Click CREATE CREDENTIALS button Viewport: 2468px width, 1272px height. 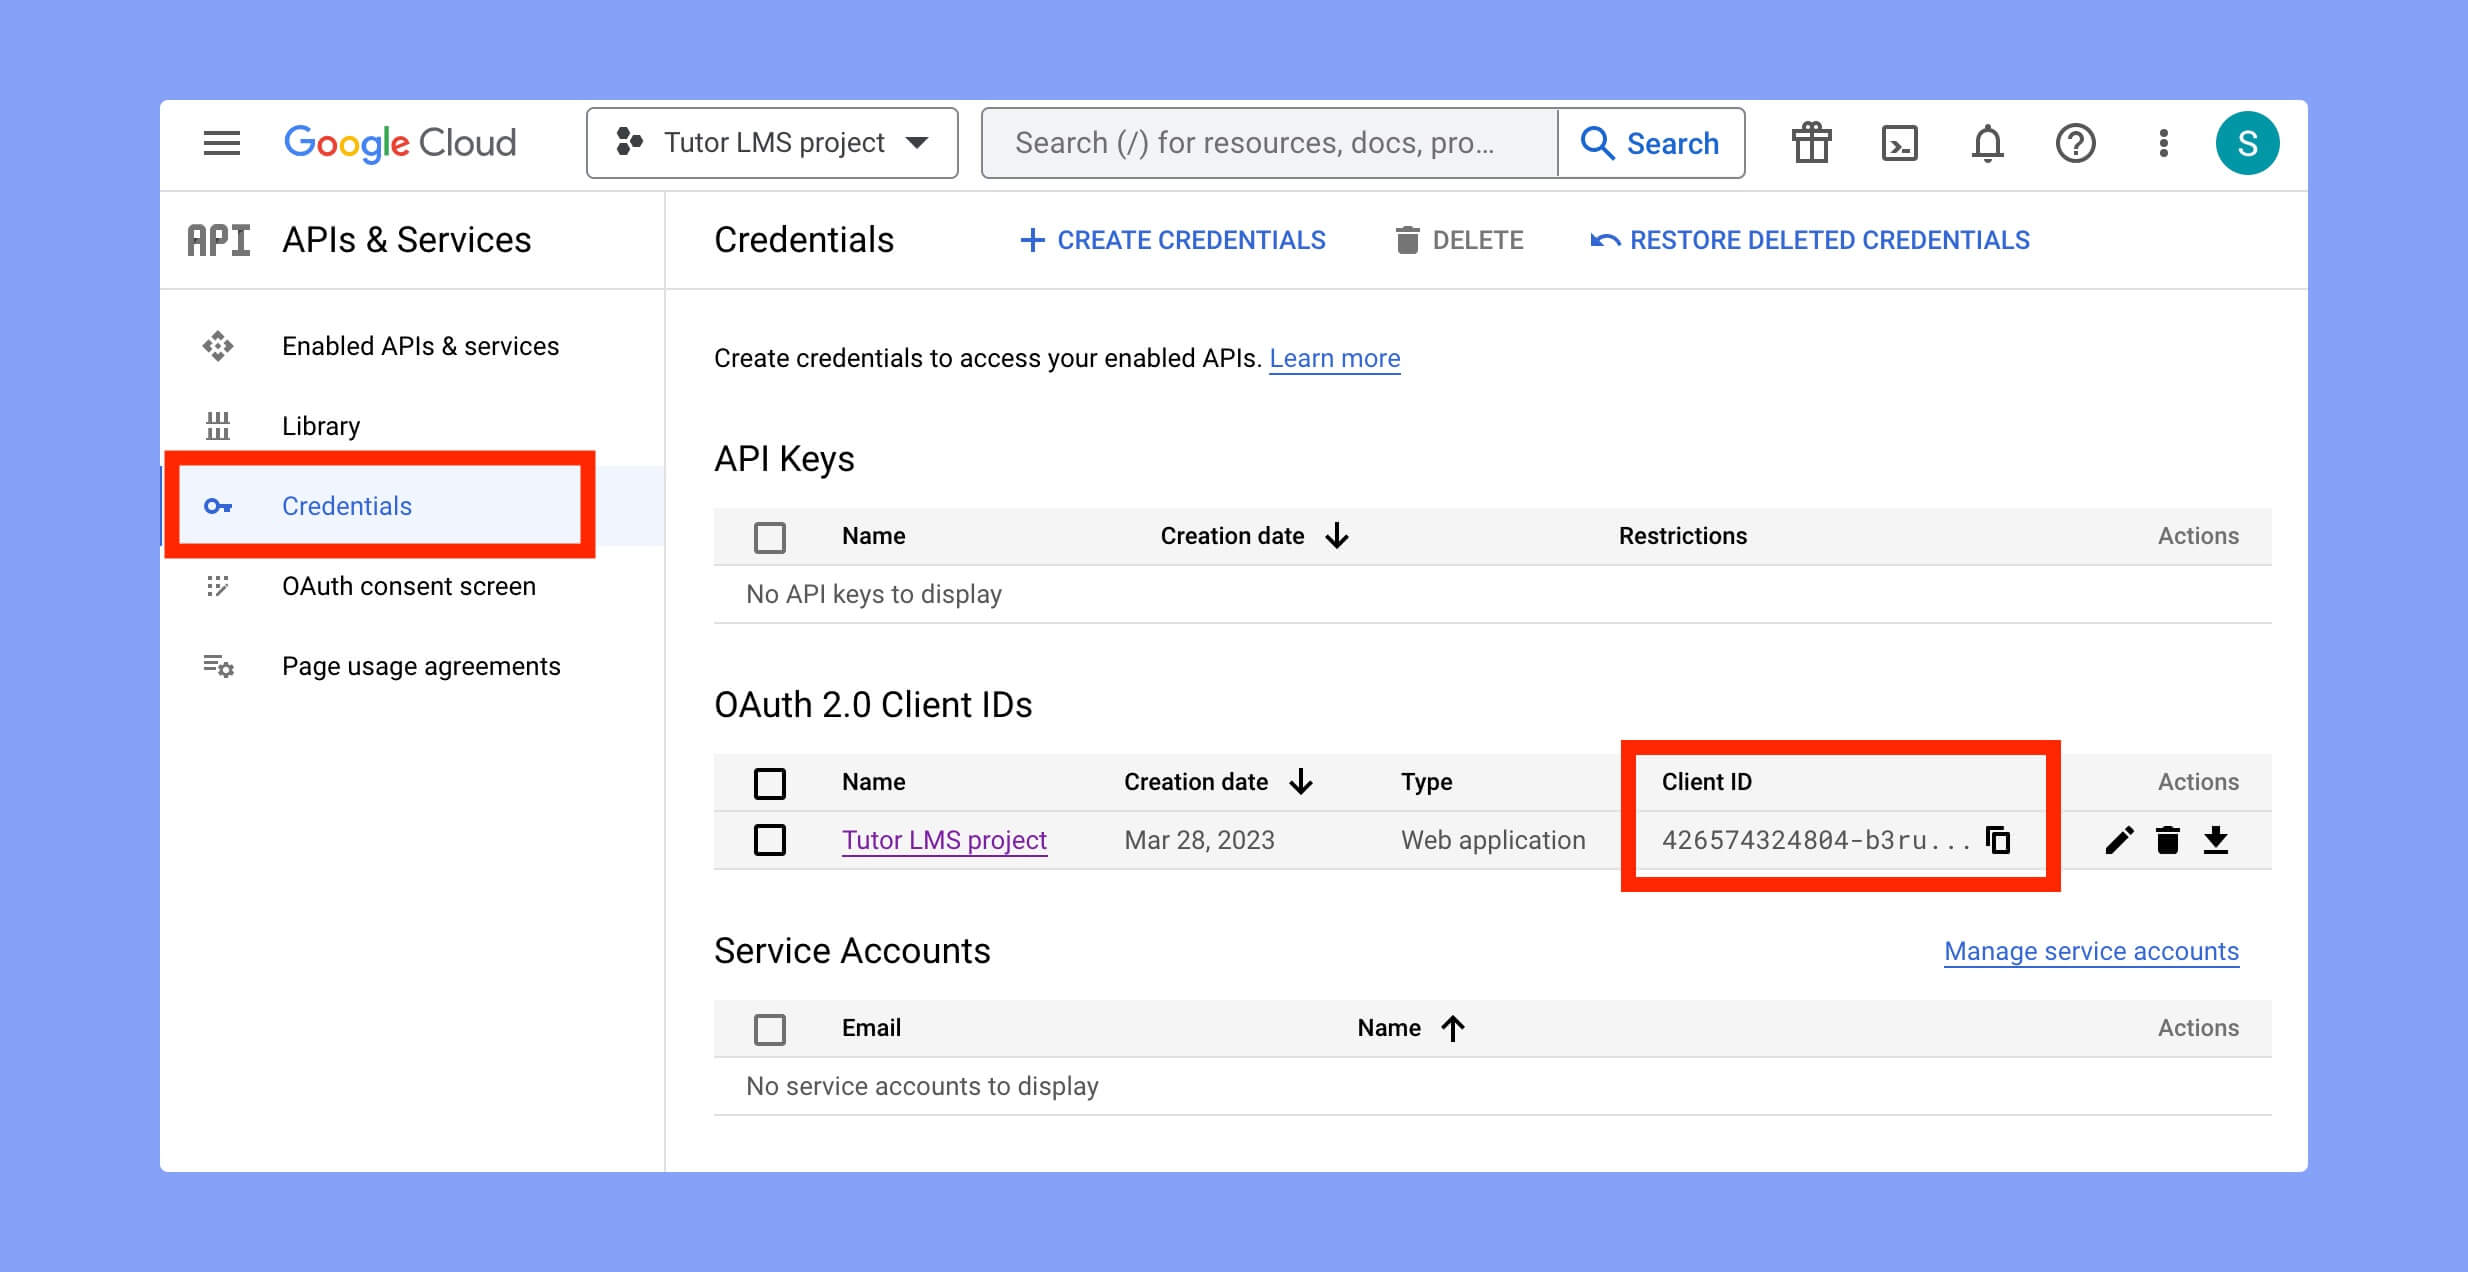coord(1171,240)
